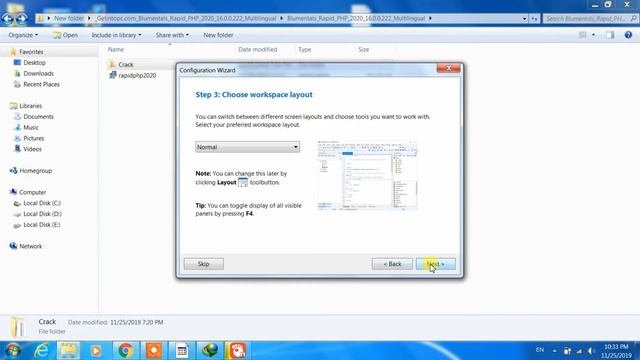
Task: Click the EN language indicator
Action: click(540, 350)
